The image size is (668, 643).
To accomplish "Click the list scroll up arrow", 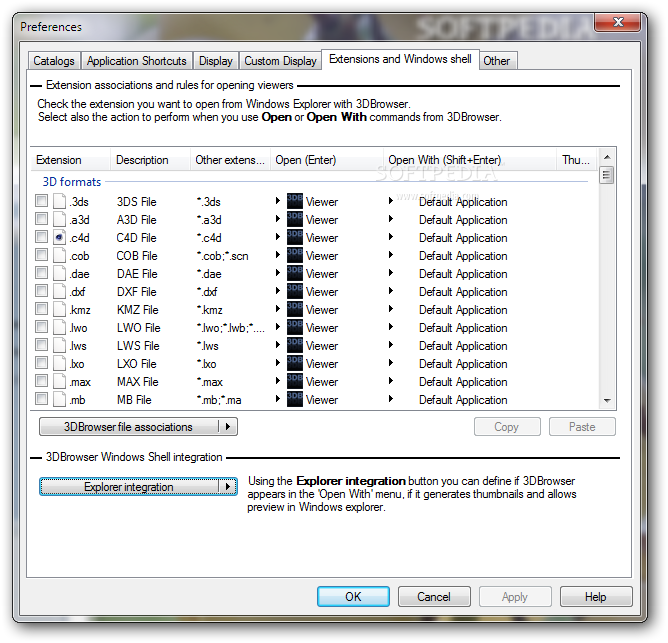I will [x=607, y=157].
